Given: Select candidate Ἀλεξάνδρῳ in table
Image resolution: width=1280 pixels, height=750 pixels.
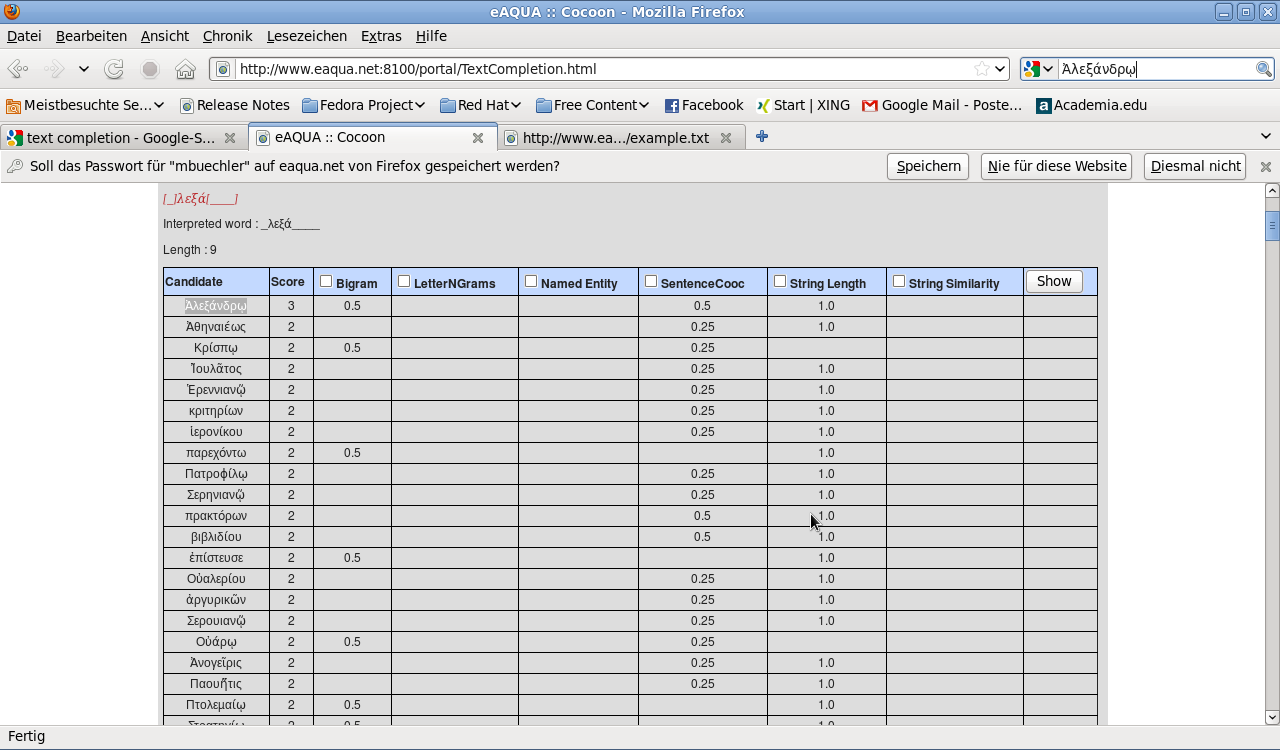Looking at the screenshot, I should tap(216, 306).
